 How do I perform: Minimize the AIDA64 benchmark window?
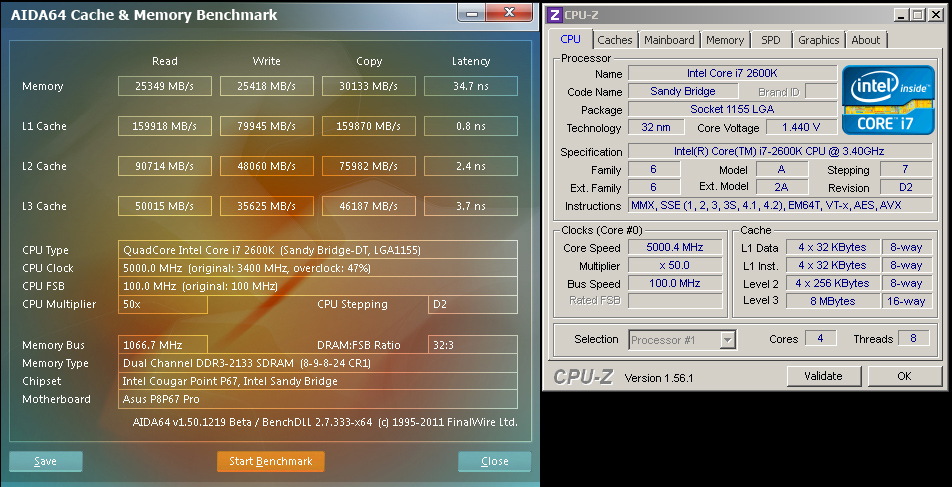click(x=474, y=13)
